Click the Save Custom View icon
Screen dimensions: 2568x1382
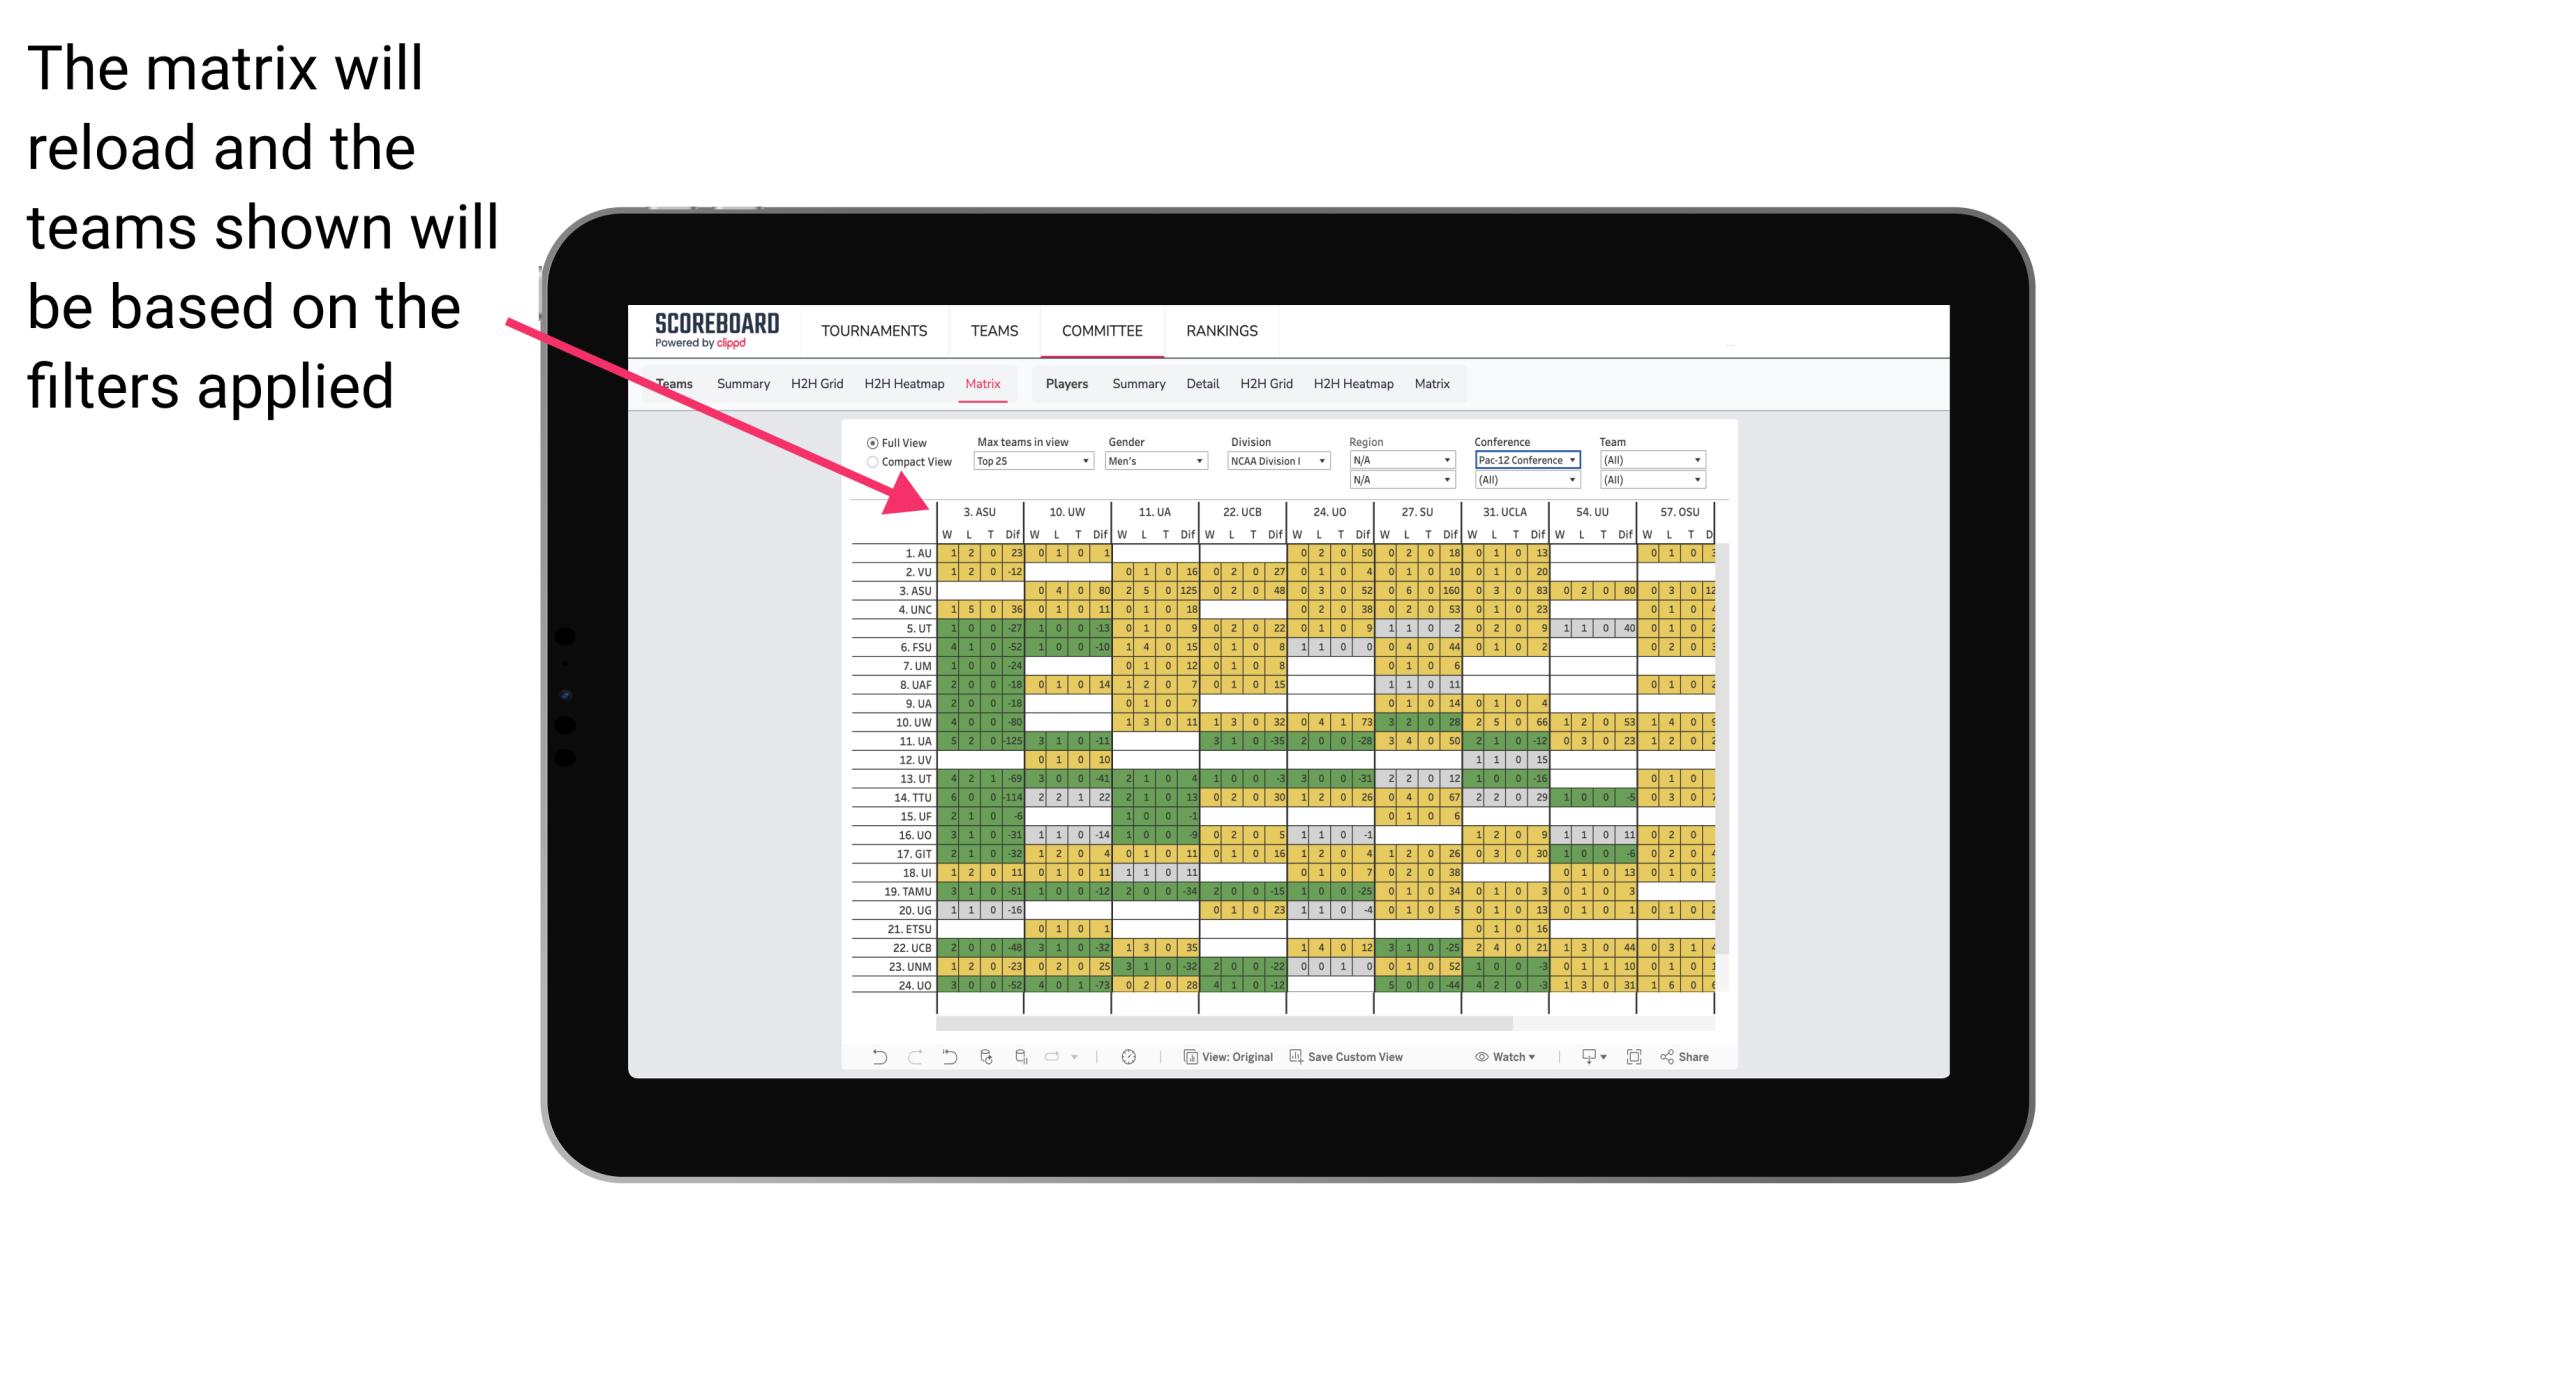point(1297,1062)
